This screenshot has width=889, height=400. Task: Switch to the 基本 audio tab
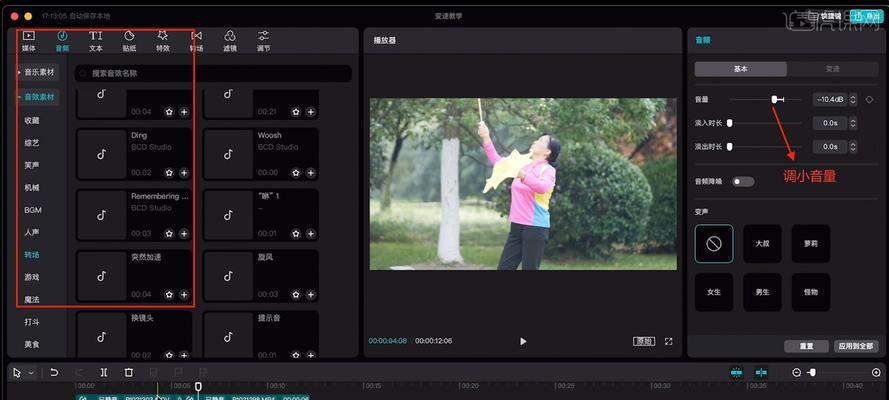740,69
